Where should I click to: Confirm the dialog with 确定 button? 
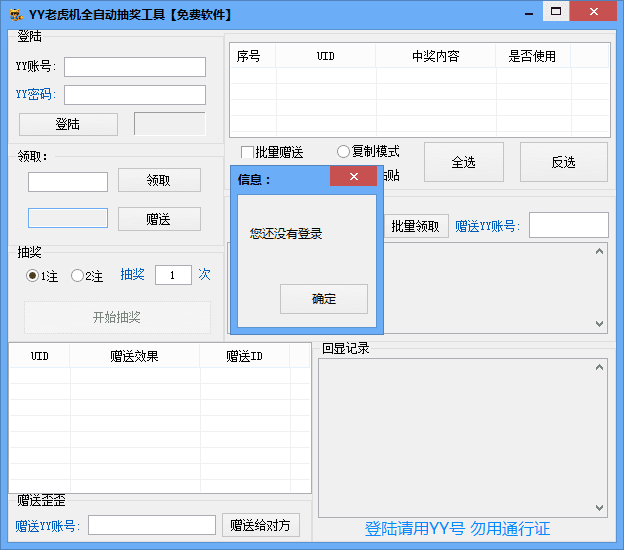point(324,299)
